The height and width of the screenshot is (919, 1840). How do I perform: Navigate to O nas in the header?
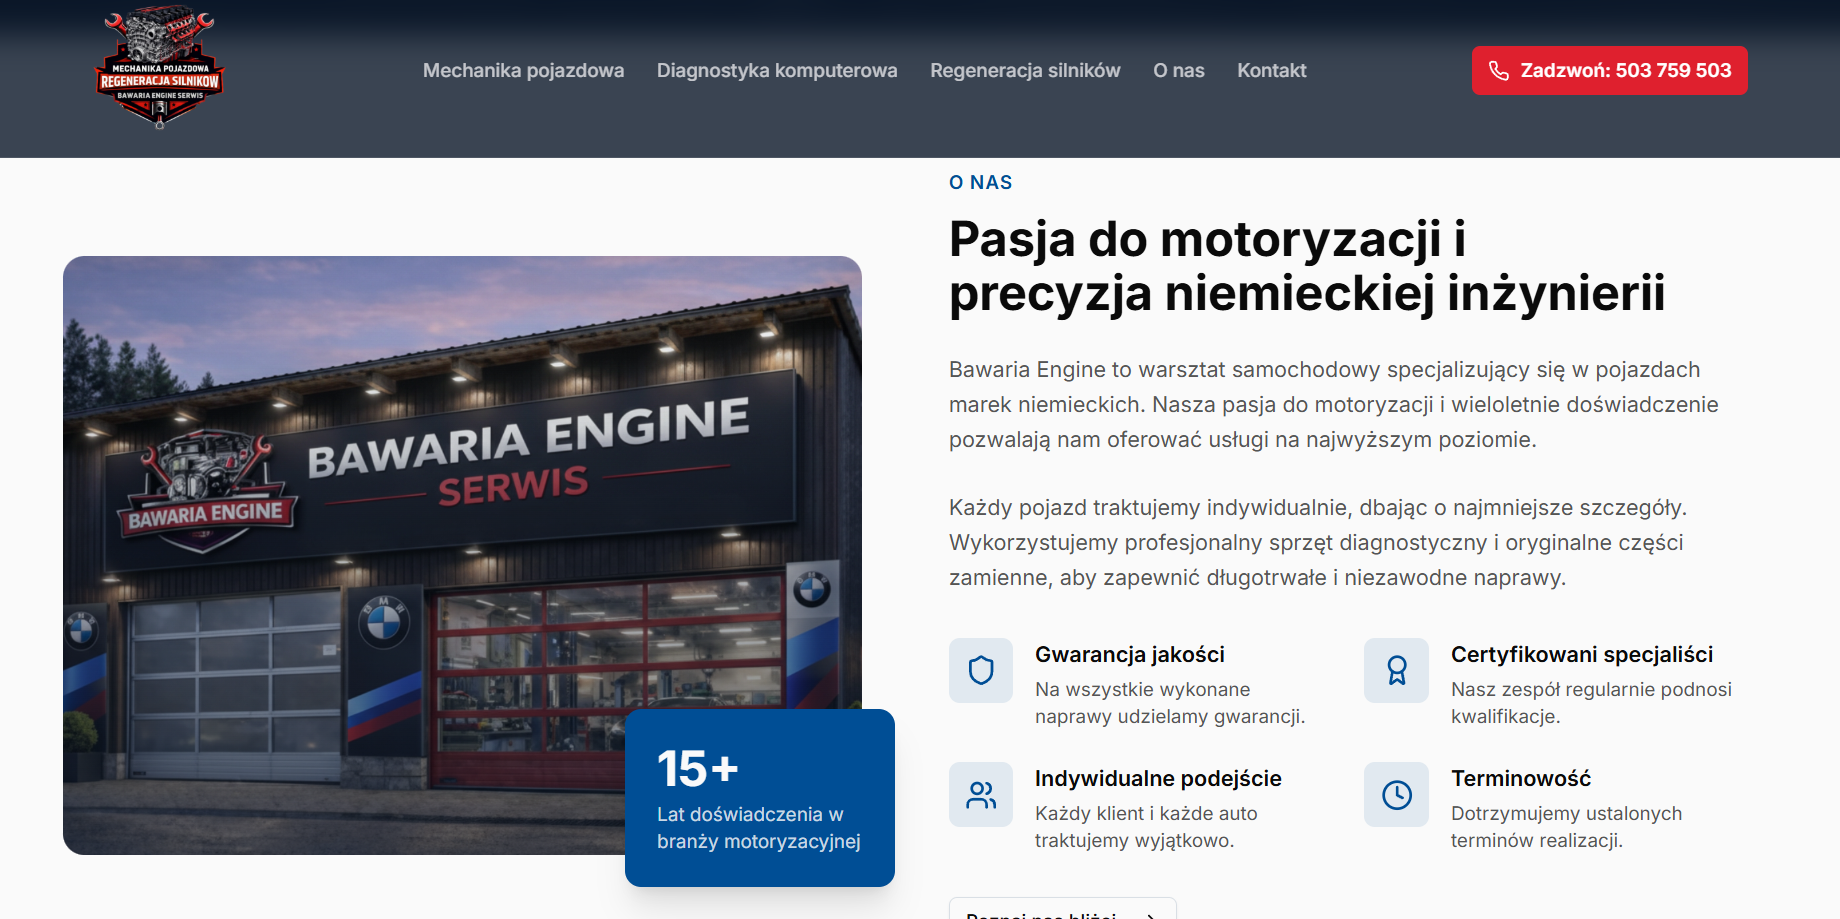tap(1179, 71)
